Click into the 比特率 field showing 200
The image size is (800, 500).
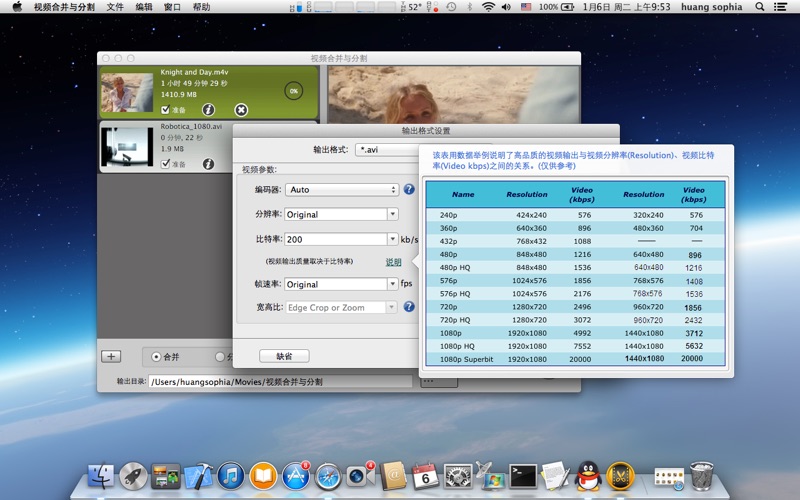tap(336, 239)
